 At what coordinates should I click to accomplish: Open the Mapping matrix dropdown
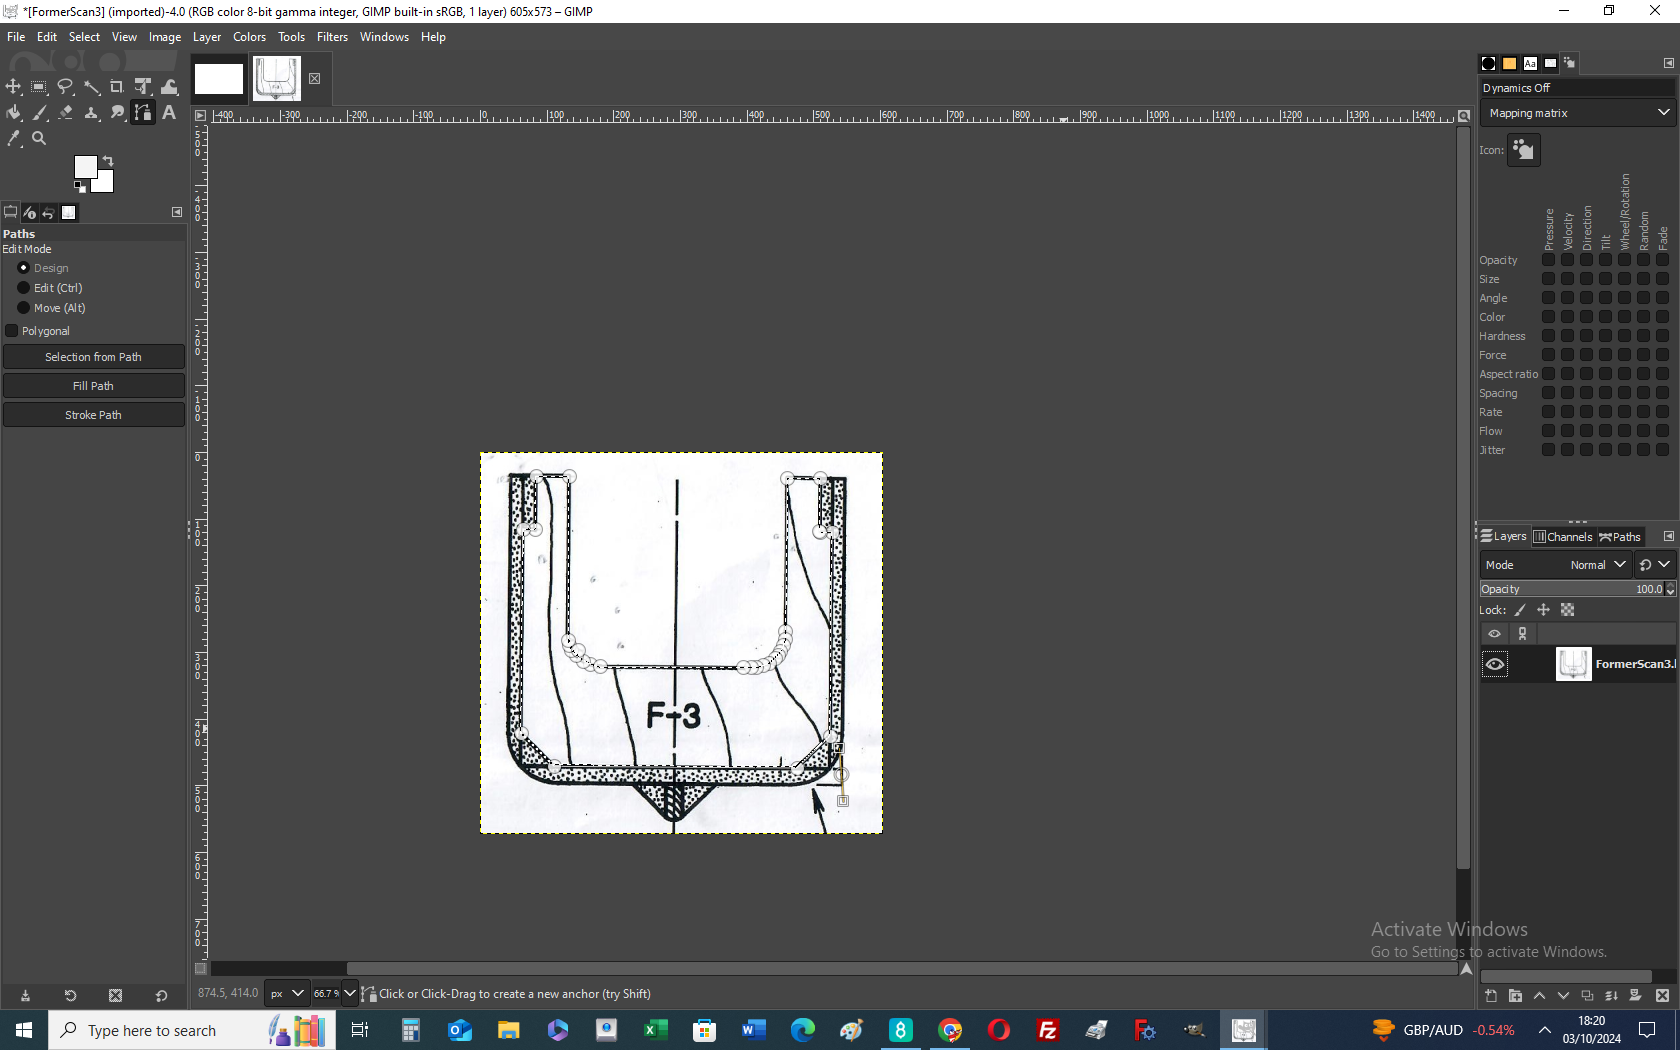(x=1577, y=113)
